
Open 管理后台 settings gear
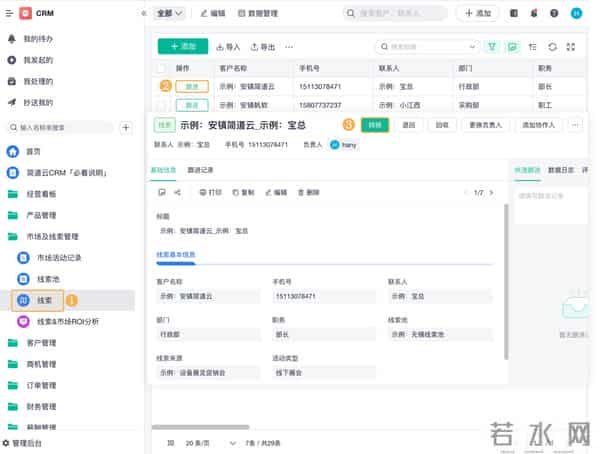pyautogui.click(x=22, y=443)
